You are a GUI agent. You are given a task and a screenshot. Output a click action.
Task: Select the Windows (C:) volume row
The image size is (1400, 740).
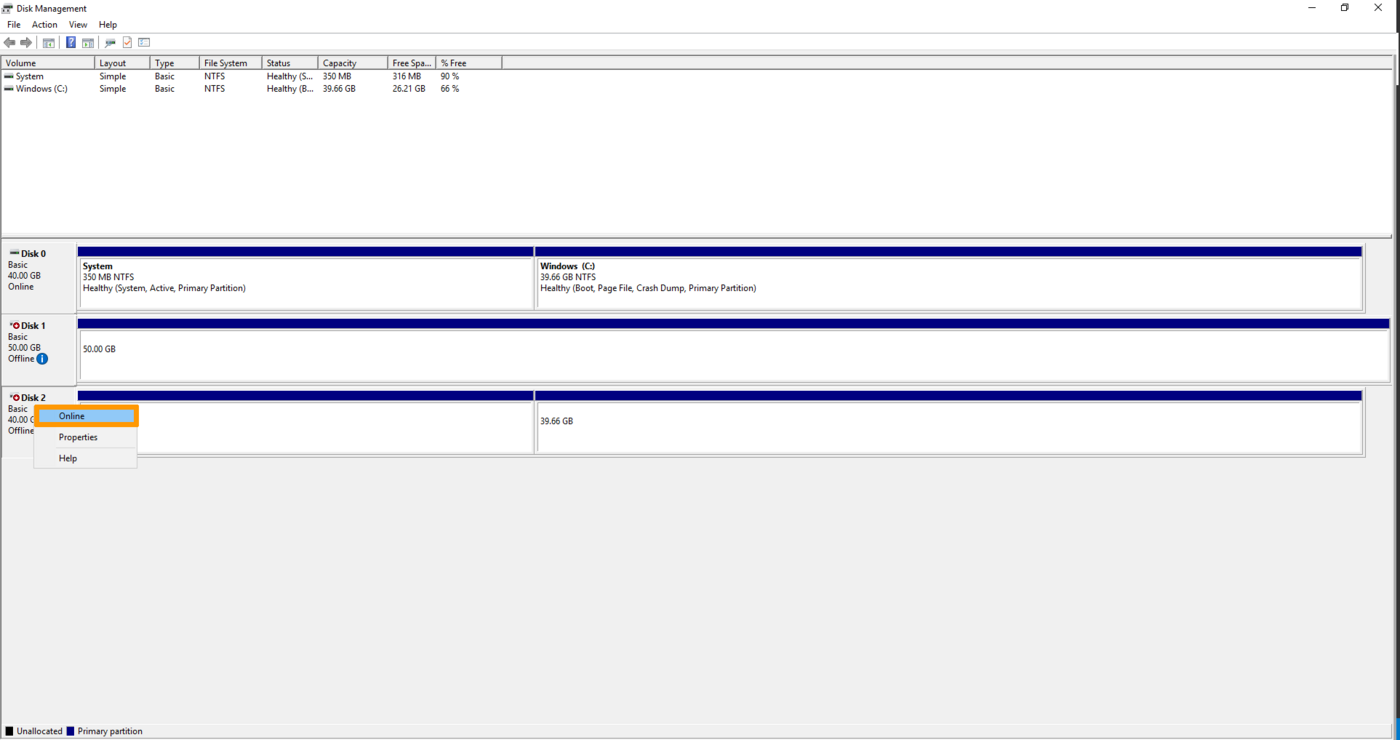40,88
